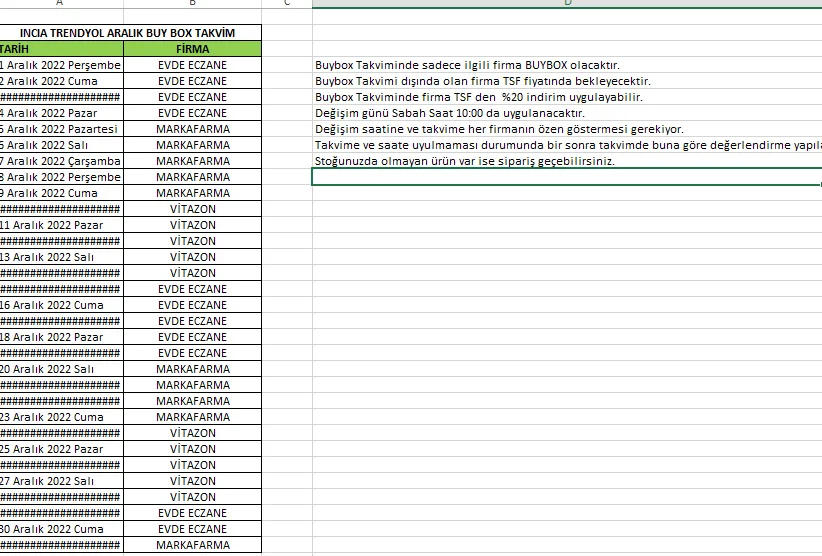822x556 pixels.
Task: Select the date cell 9 Aralık 2022 Cuma
Action: click(61, 193)
